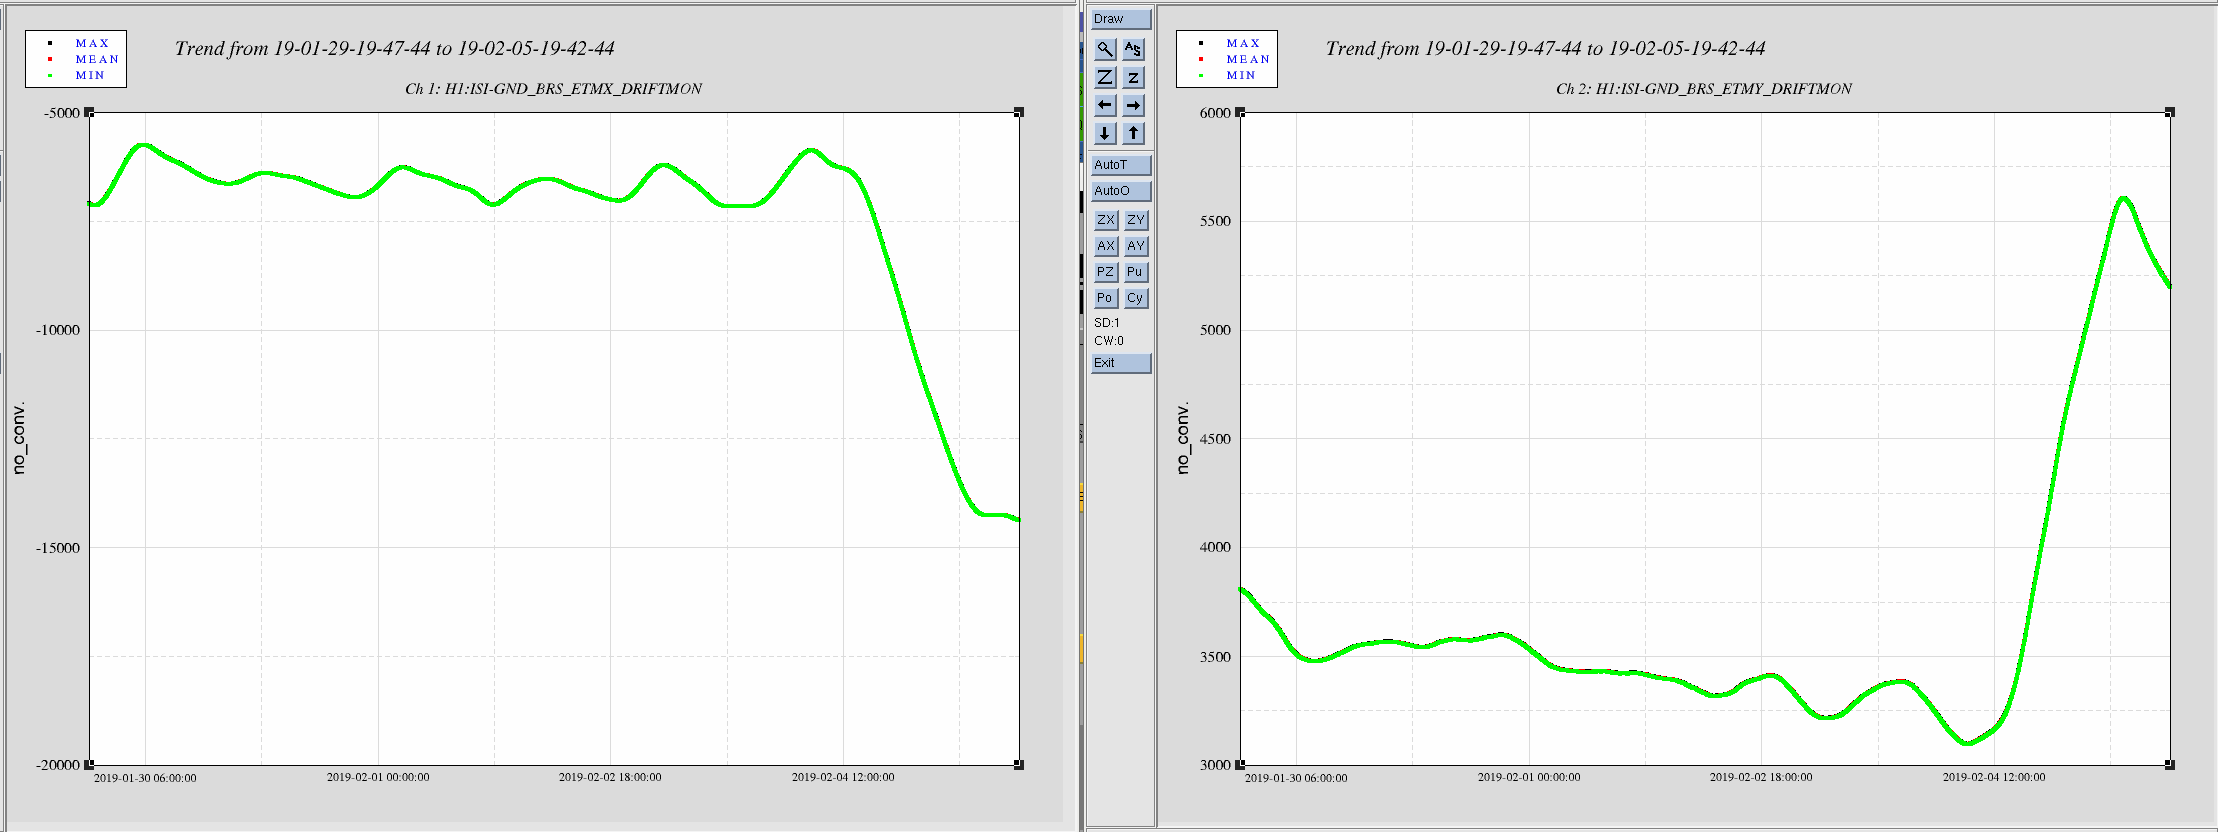Shift the plot up with up arrow

(x=1133, y=133)
